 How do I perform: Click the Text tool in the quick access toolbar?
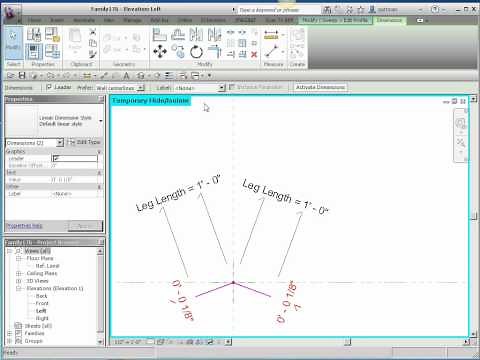coord(126,76)
